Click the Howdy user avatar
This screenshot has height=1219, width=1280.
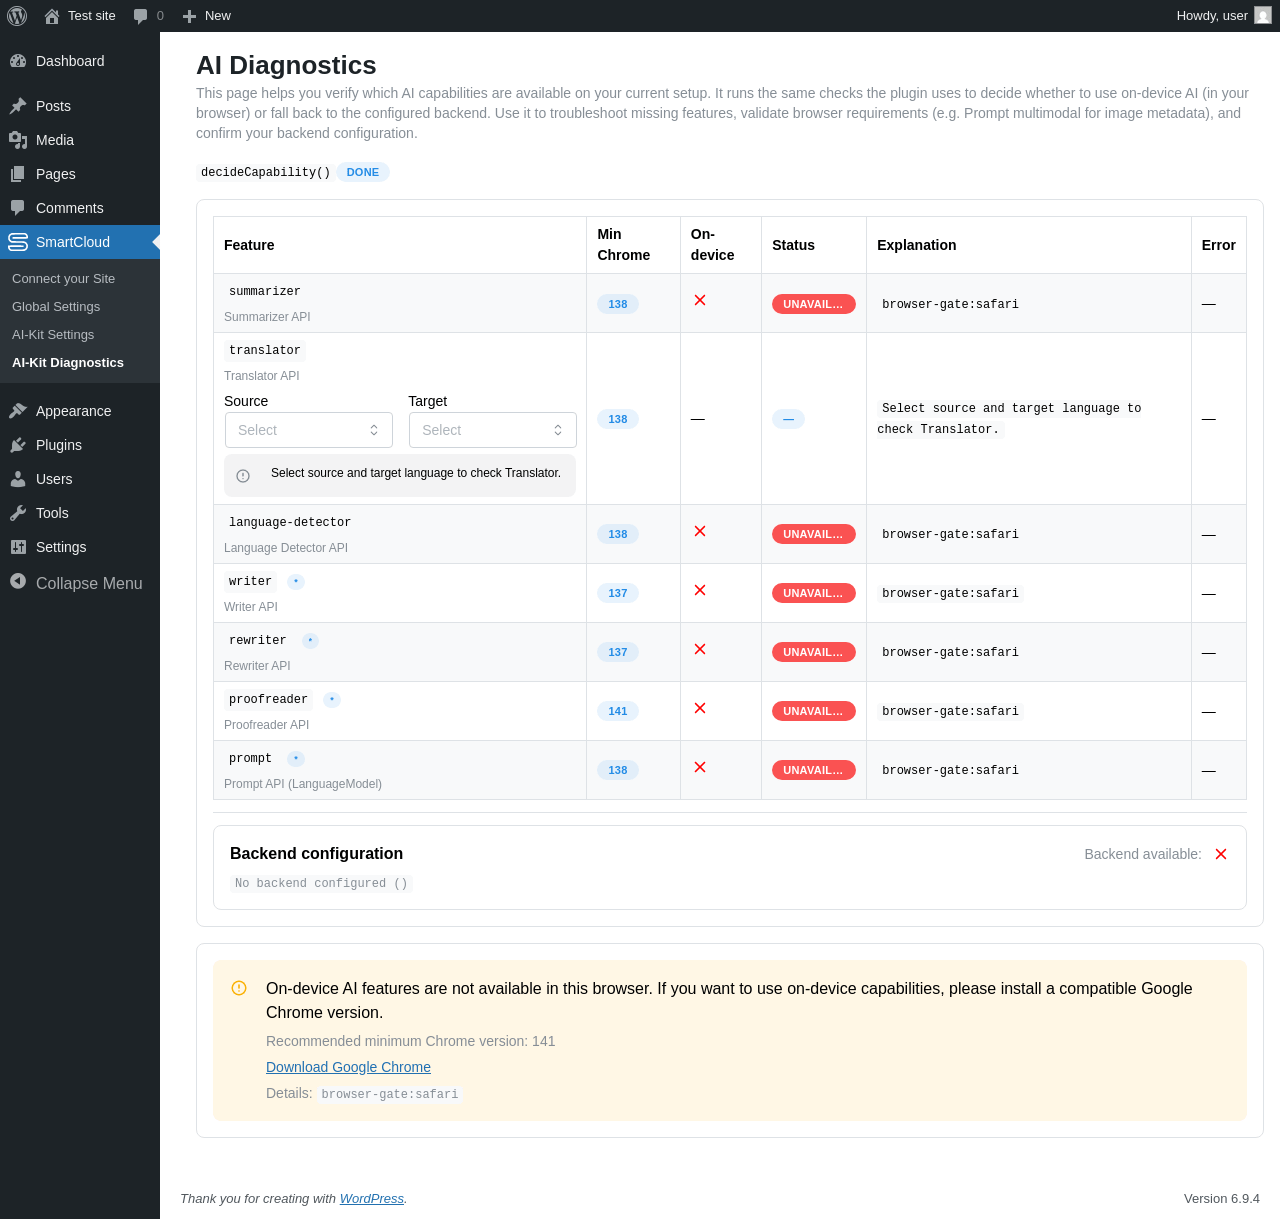pos(1263,16)
